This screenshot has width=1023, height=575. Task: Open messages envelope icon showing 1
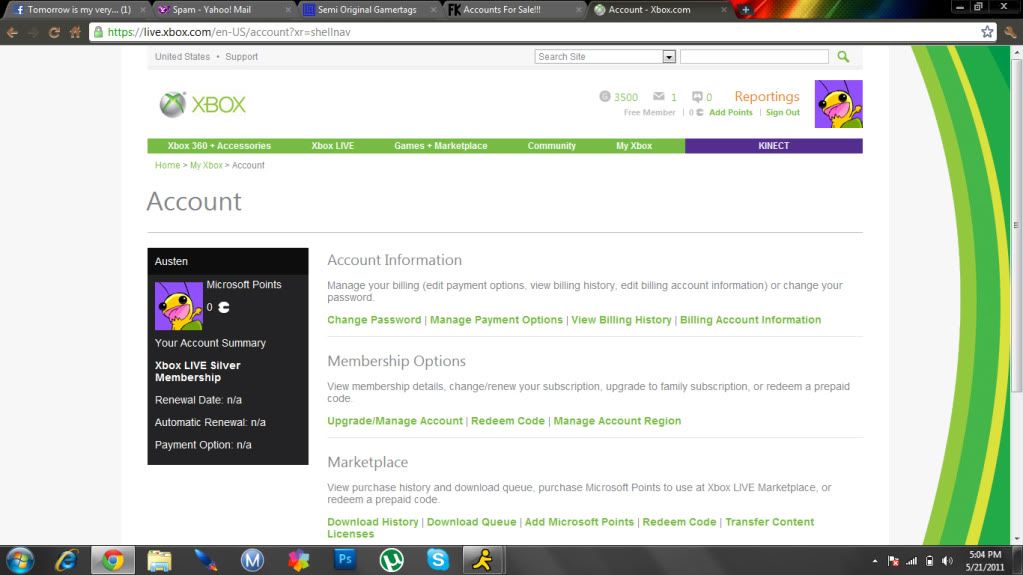coord(659,97)
